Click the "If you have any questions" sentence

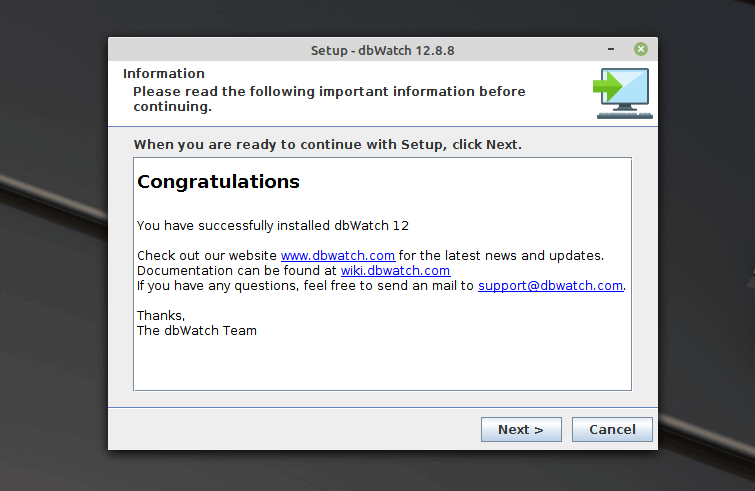(x=305, y=285)
